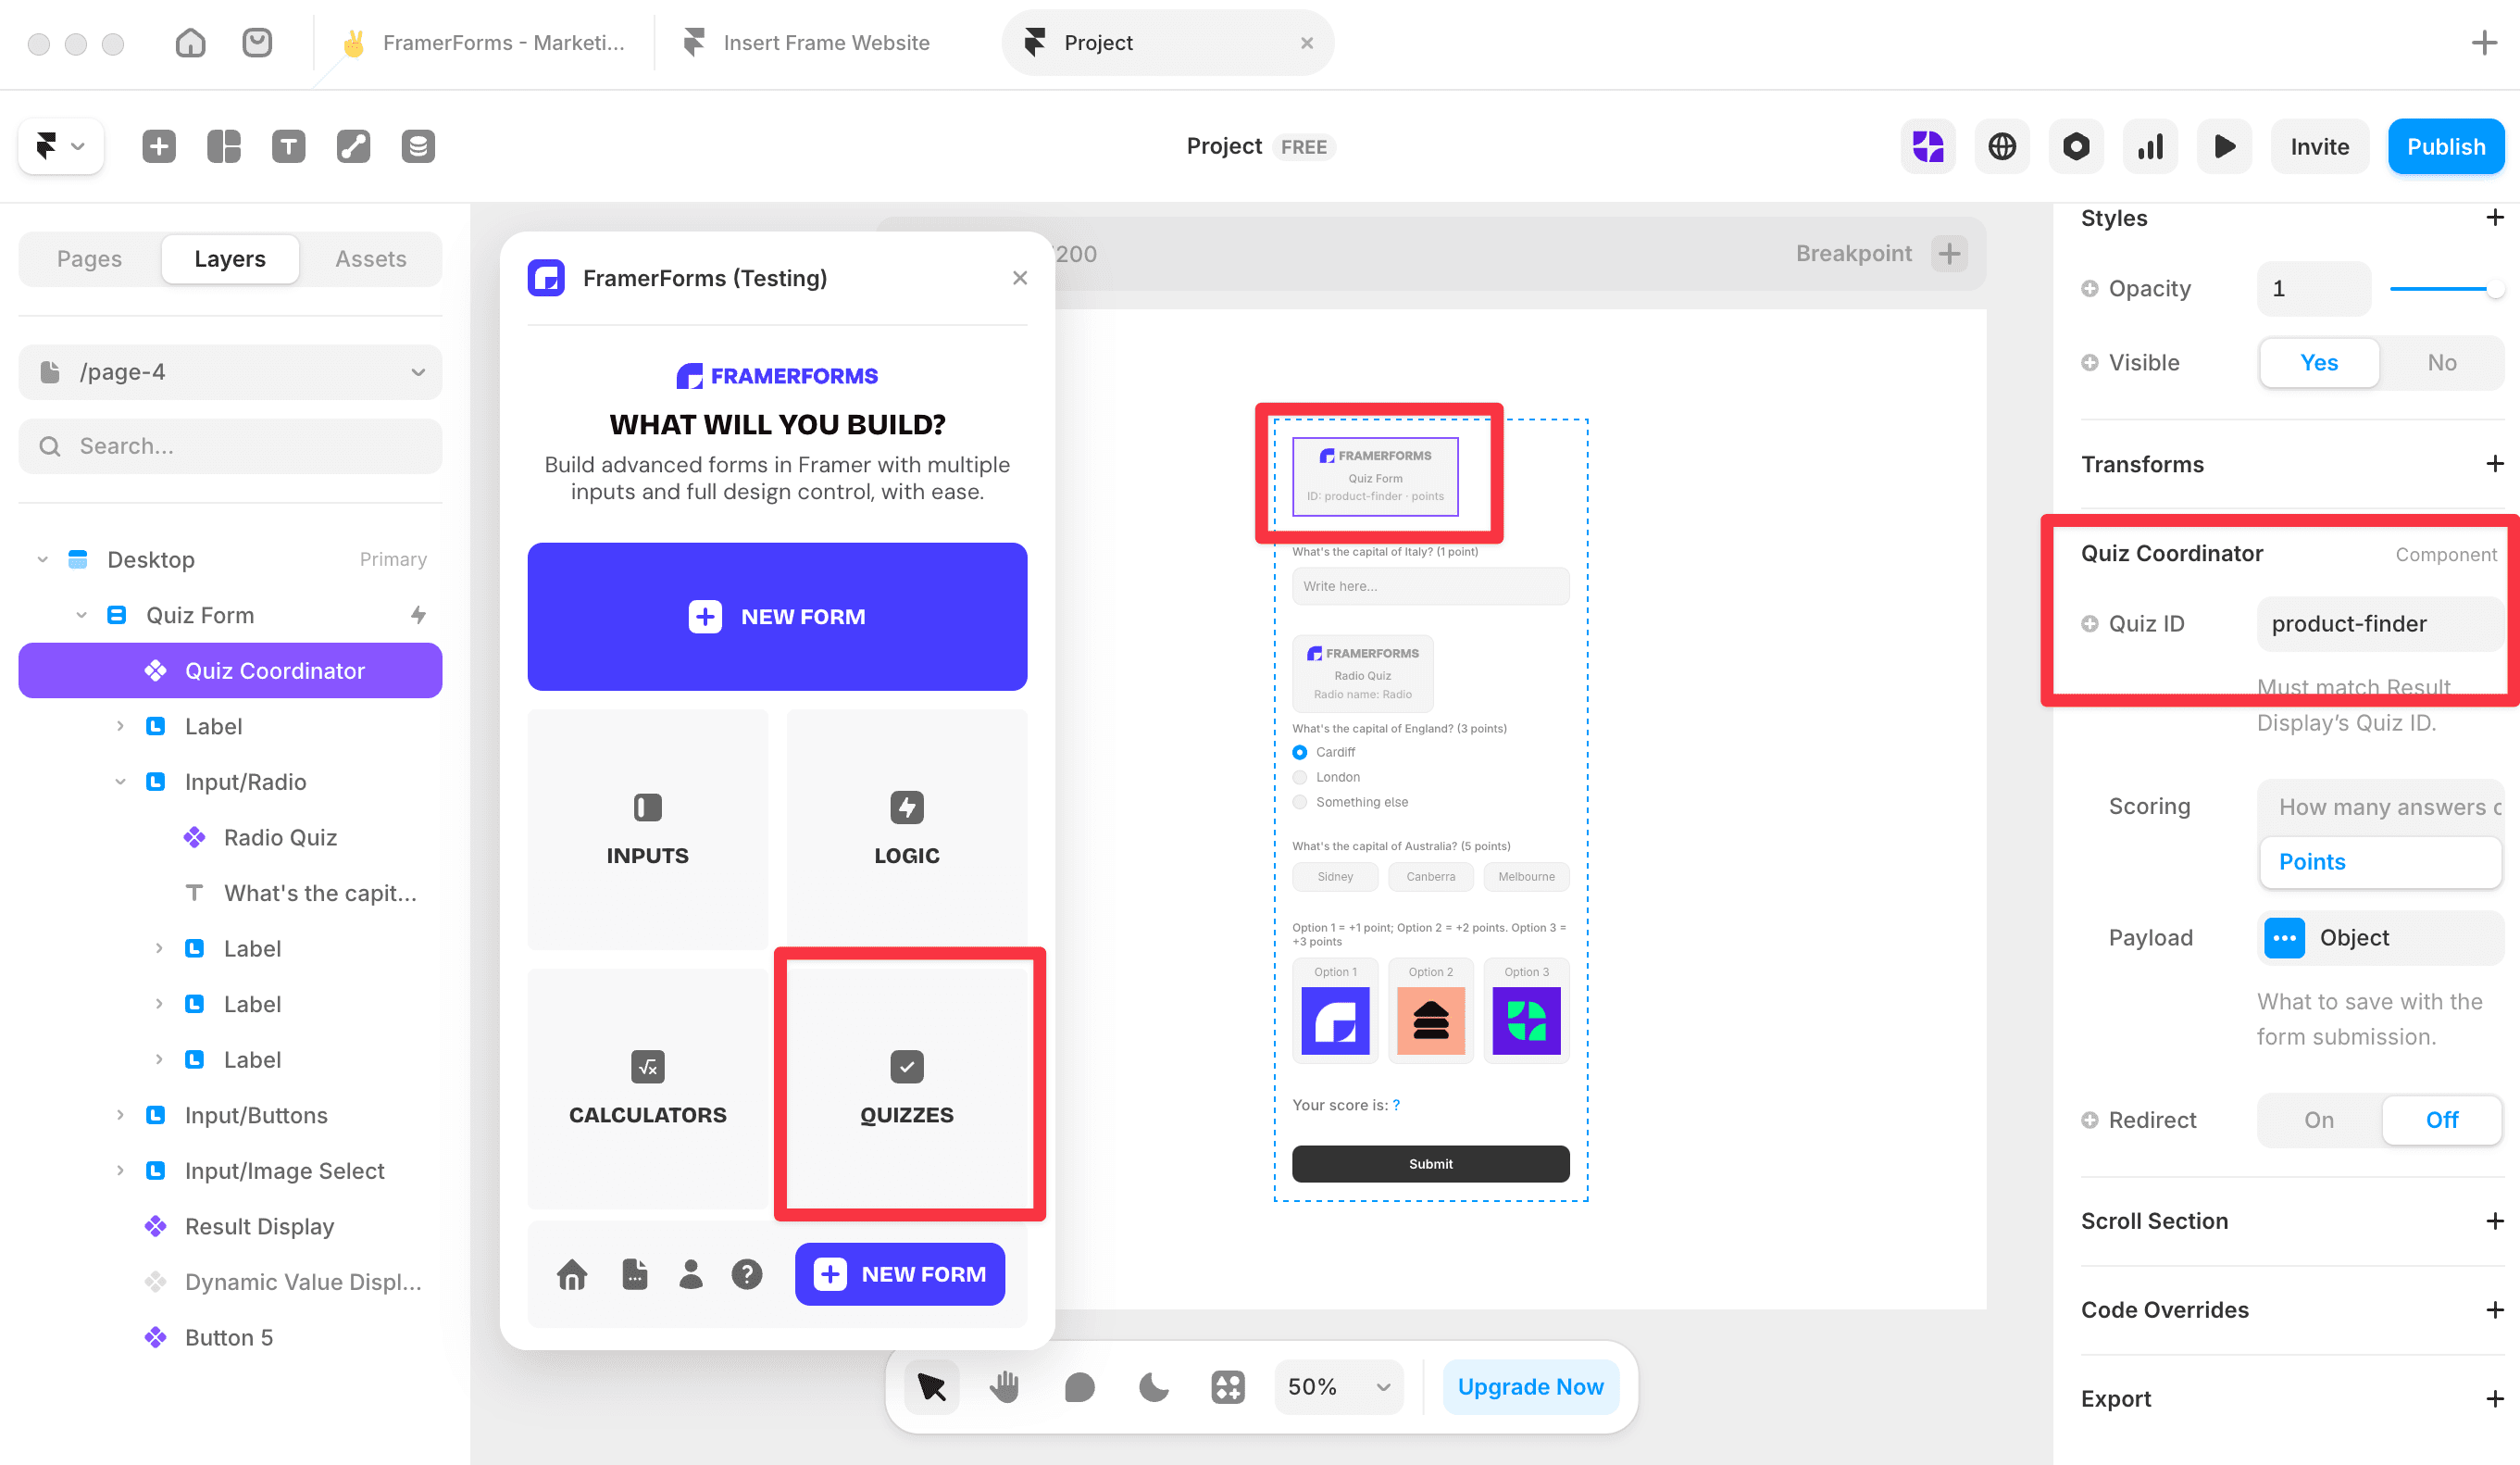
Task: Select the Cardiff radio option on canvas
Action: [x=1300, y=752]
